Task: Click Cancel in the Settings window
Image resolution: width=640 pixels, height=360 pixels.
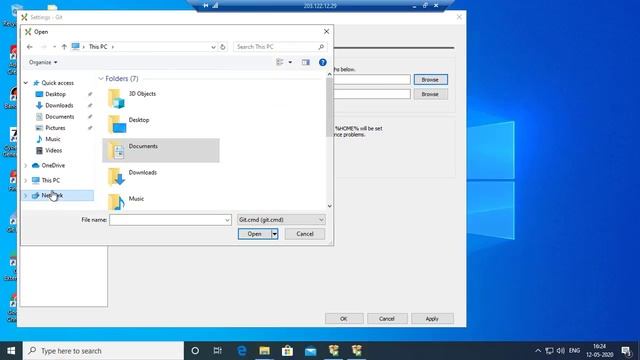Action: (x=387, y=319)
